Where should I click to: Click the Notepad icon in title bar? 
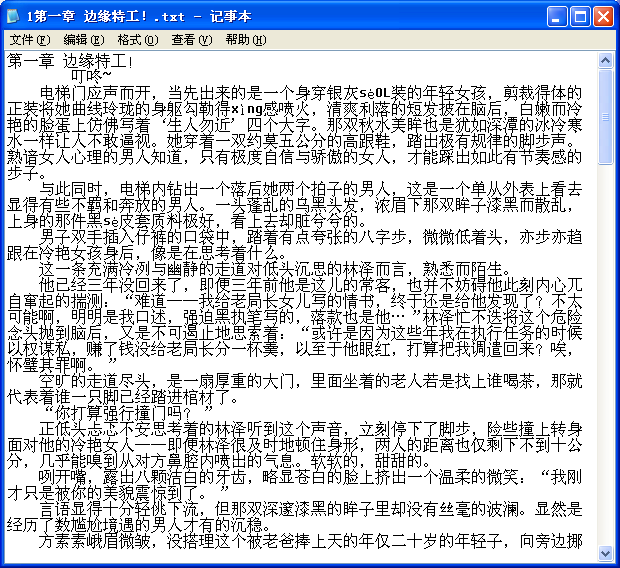[15, 16]
